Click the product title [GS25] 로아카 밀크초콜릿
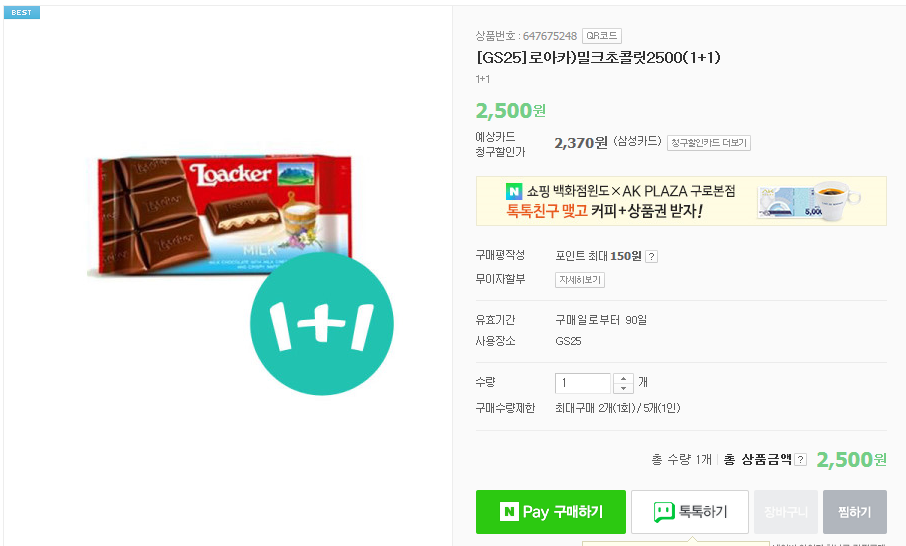This screenshot has height=546, width=906. (x=598, y=58)
